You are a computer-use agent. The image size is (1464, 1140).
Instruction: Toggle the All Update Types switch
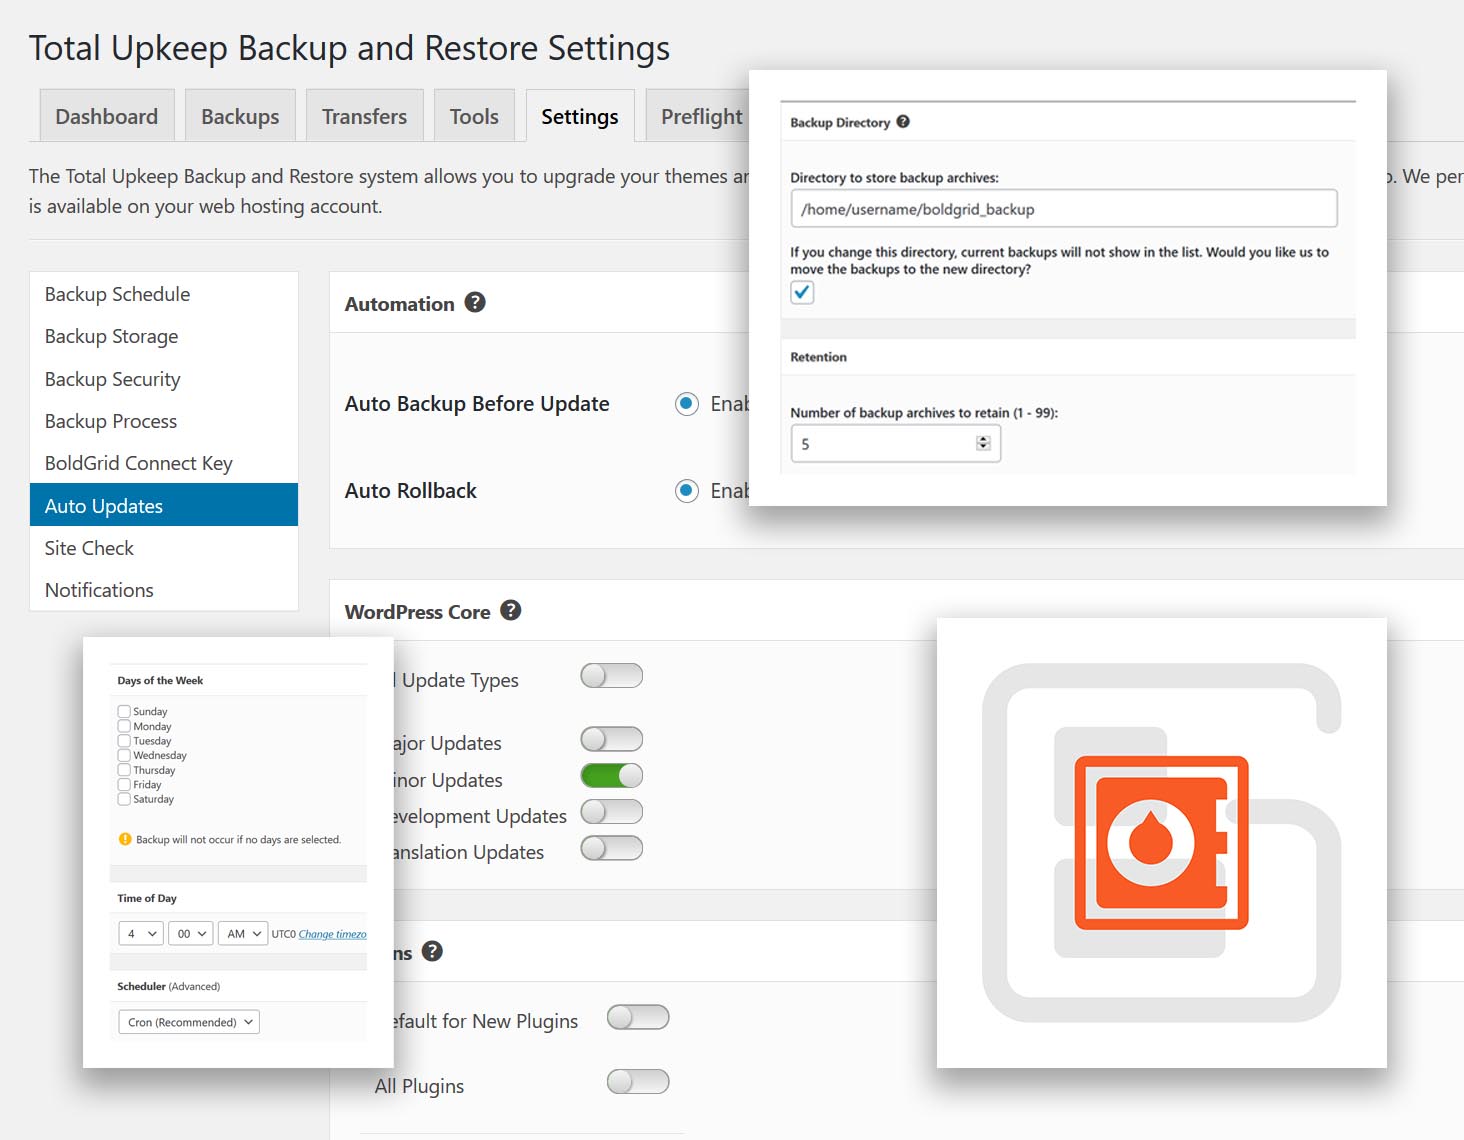pos(612,676)
